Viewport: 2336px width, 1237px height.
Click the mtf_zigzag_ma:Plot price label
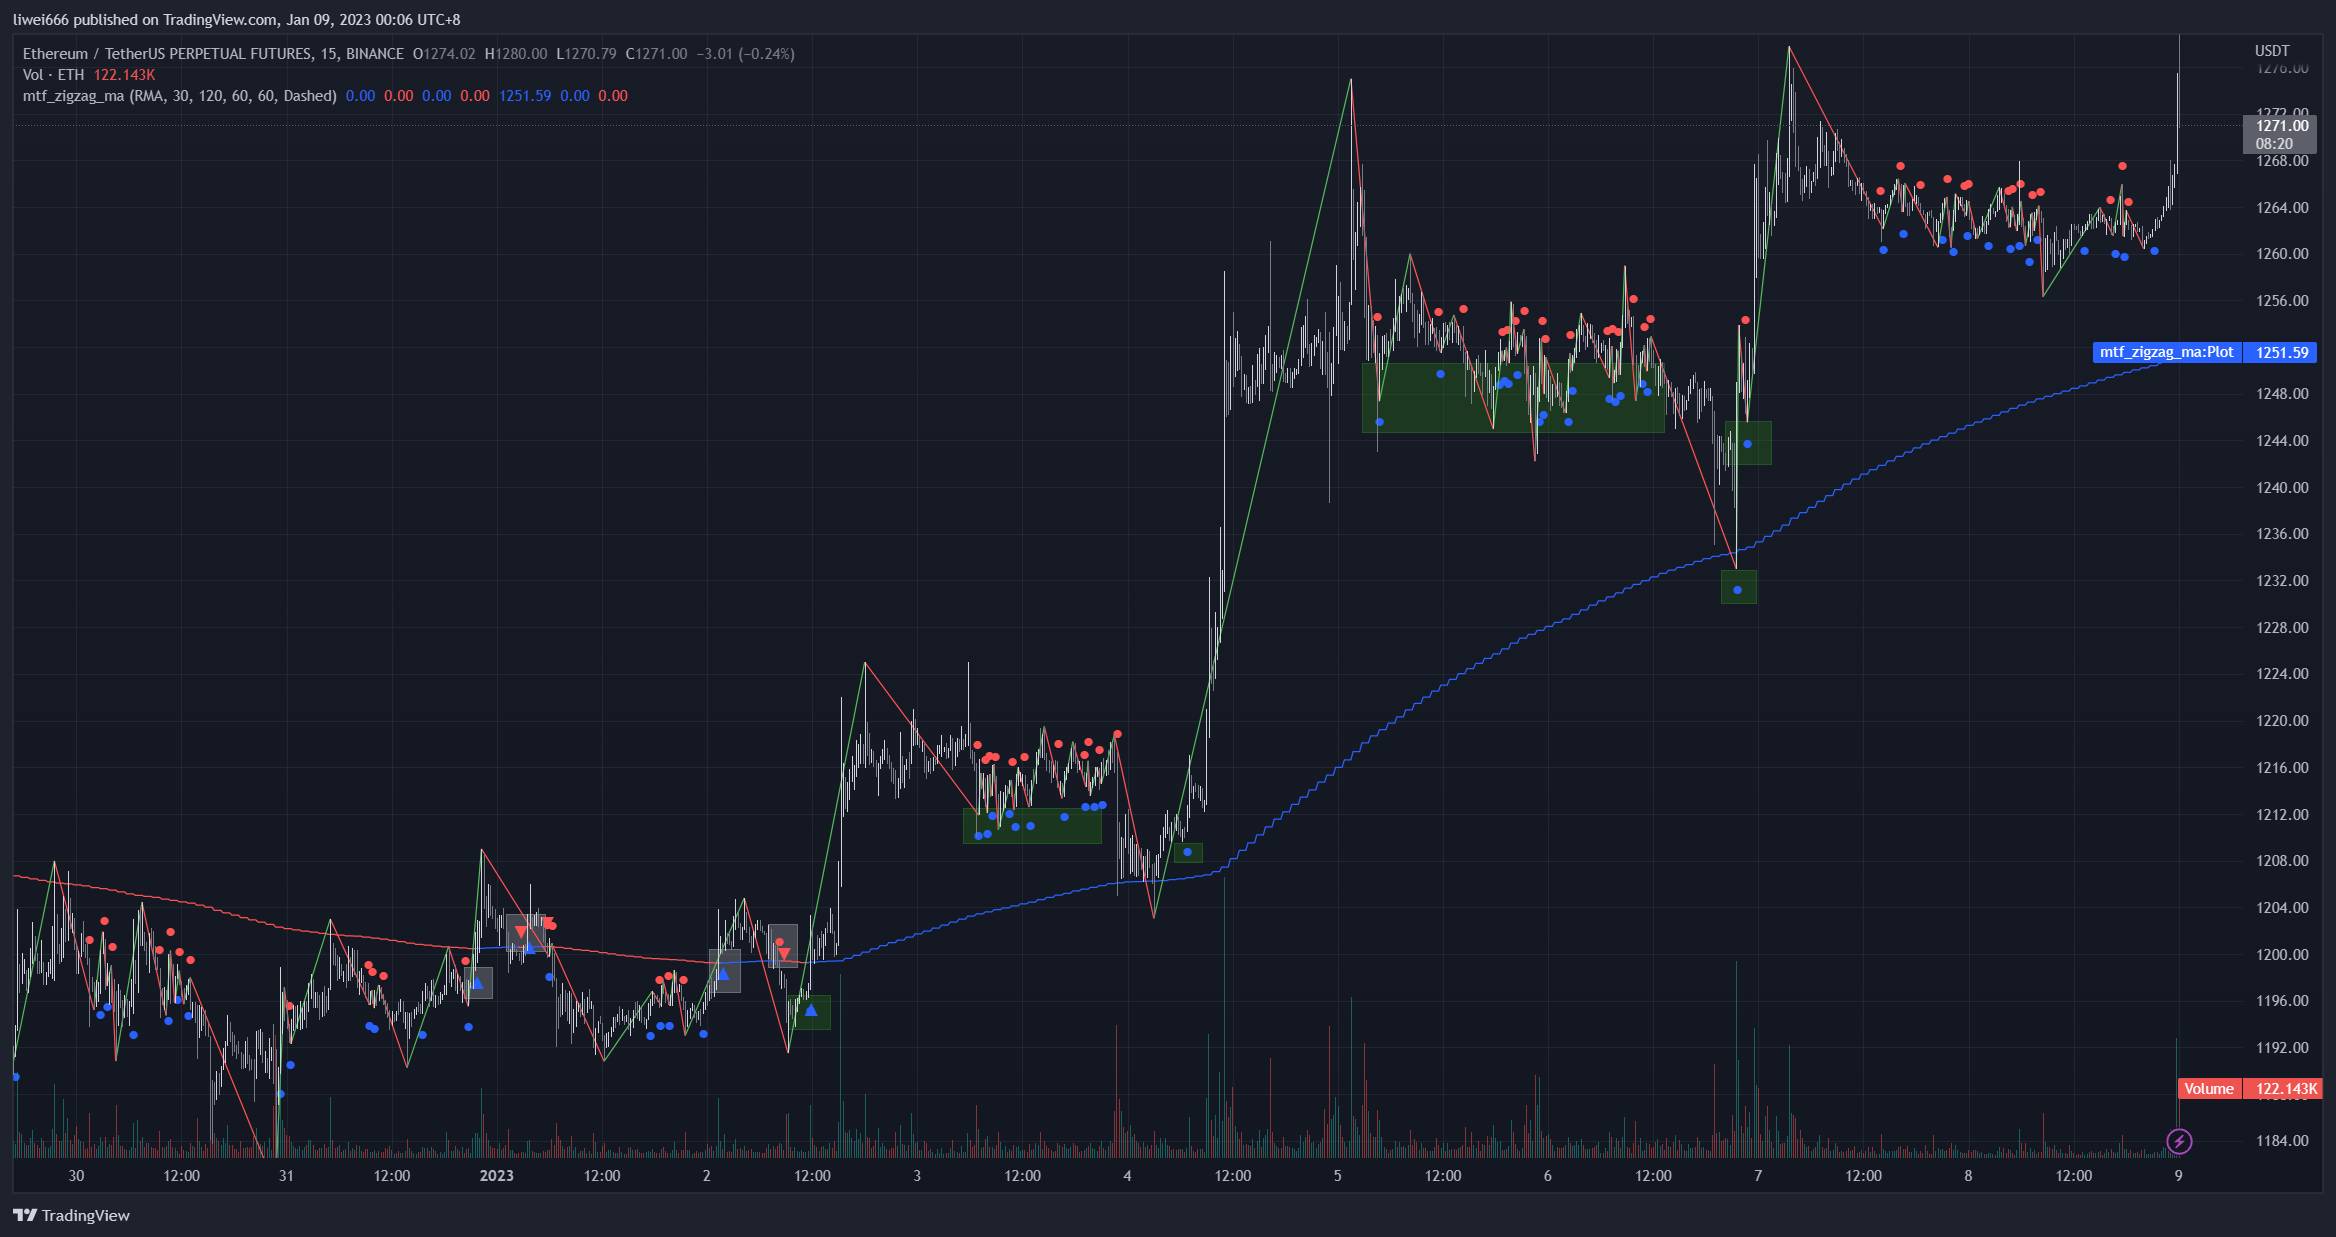pos(2167,352)
